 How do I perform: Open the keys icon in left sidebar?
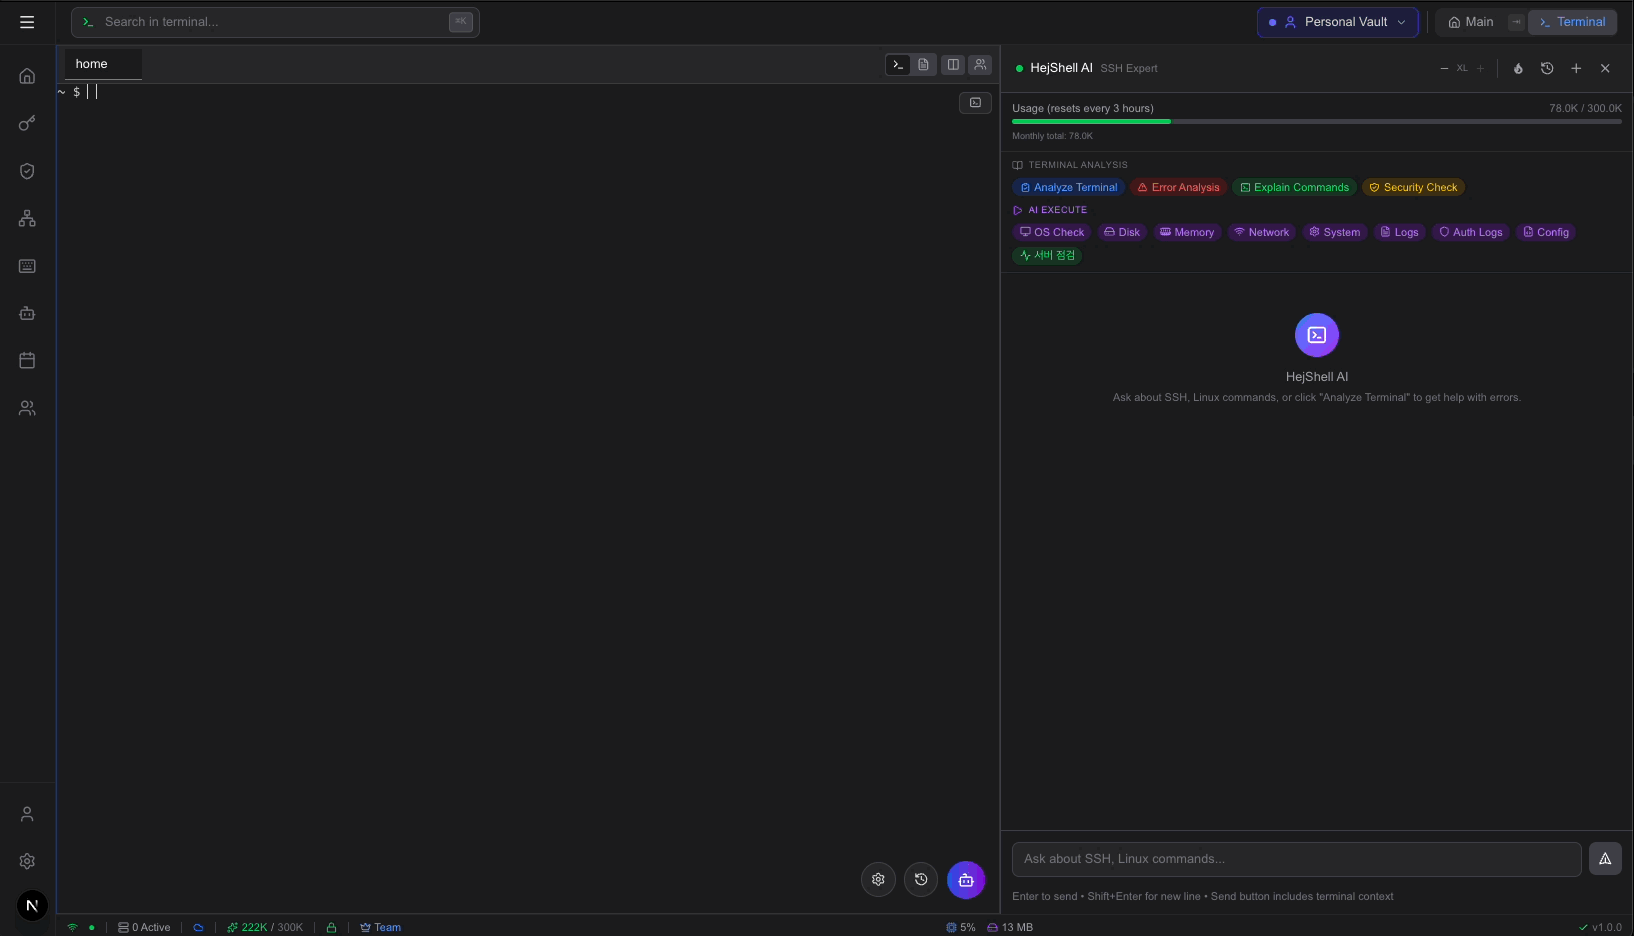point(27,123)
